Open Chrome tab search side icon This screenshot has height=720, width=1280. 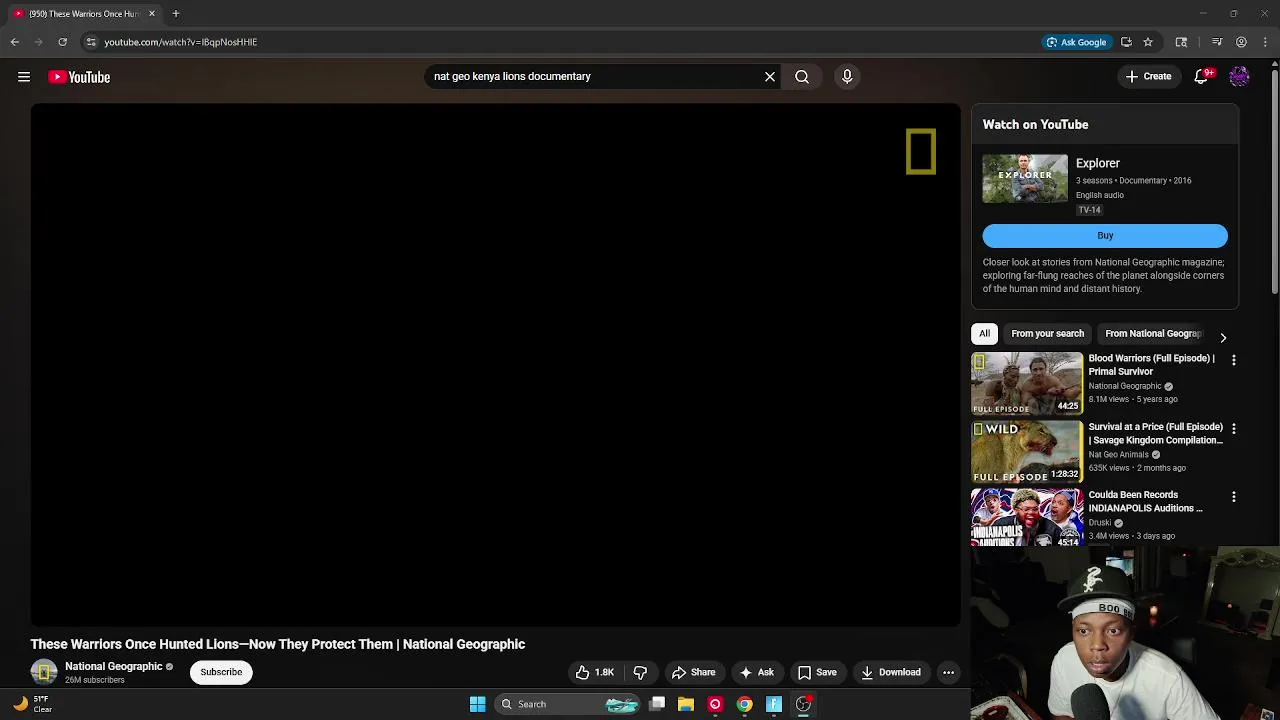[1181, 42]
